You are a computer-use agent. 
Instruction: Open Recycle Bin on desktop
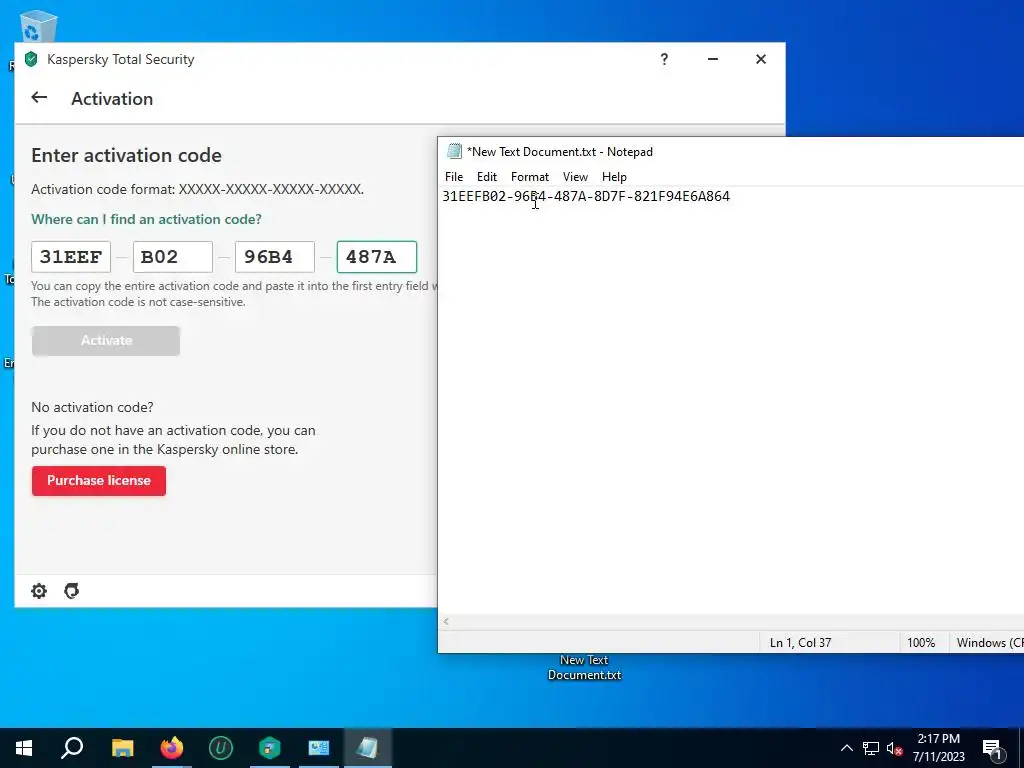tap(38, 27)
